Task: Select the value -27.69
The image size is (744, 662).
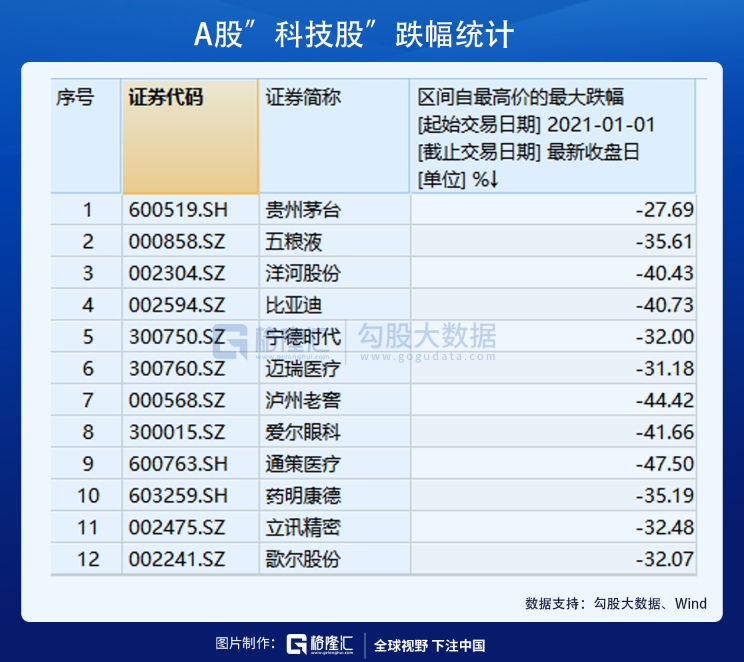Action: pyautogui.click(x=664, y=210)
